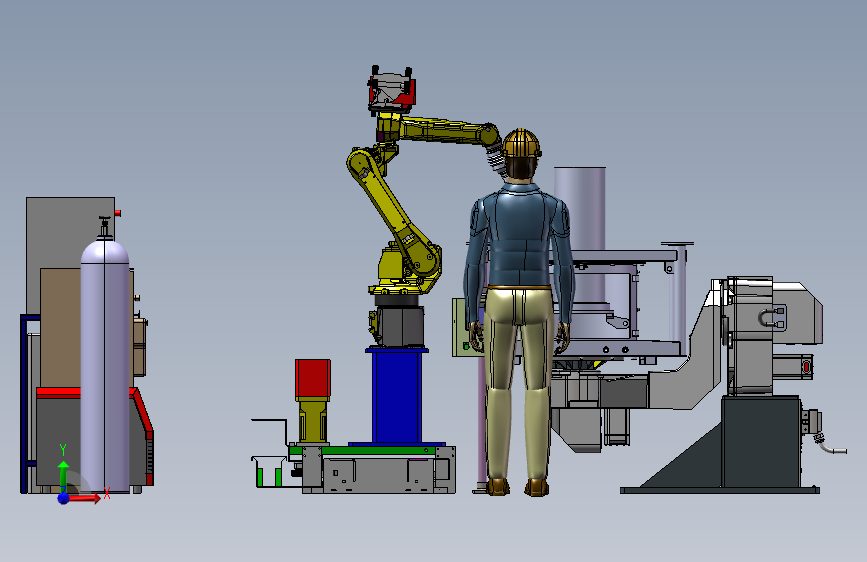Screen dimensions: 867x562
Task: Select the worker's khaki trousers
Action: [x=519, y=382]
